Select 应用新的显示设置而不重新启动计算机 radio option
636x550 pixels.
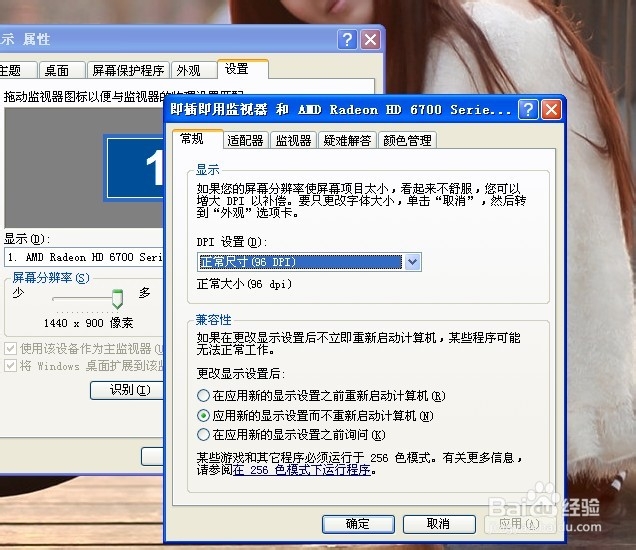[315, 415]
